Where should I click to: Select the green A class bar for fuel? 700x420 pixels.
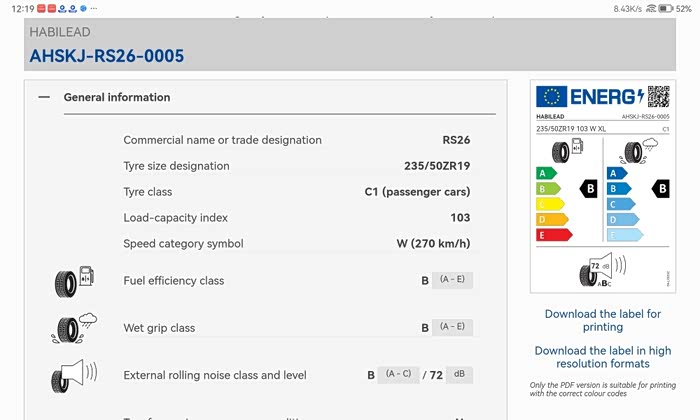tap(547, 173)
